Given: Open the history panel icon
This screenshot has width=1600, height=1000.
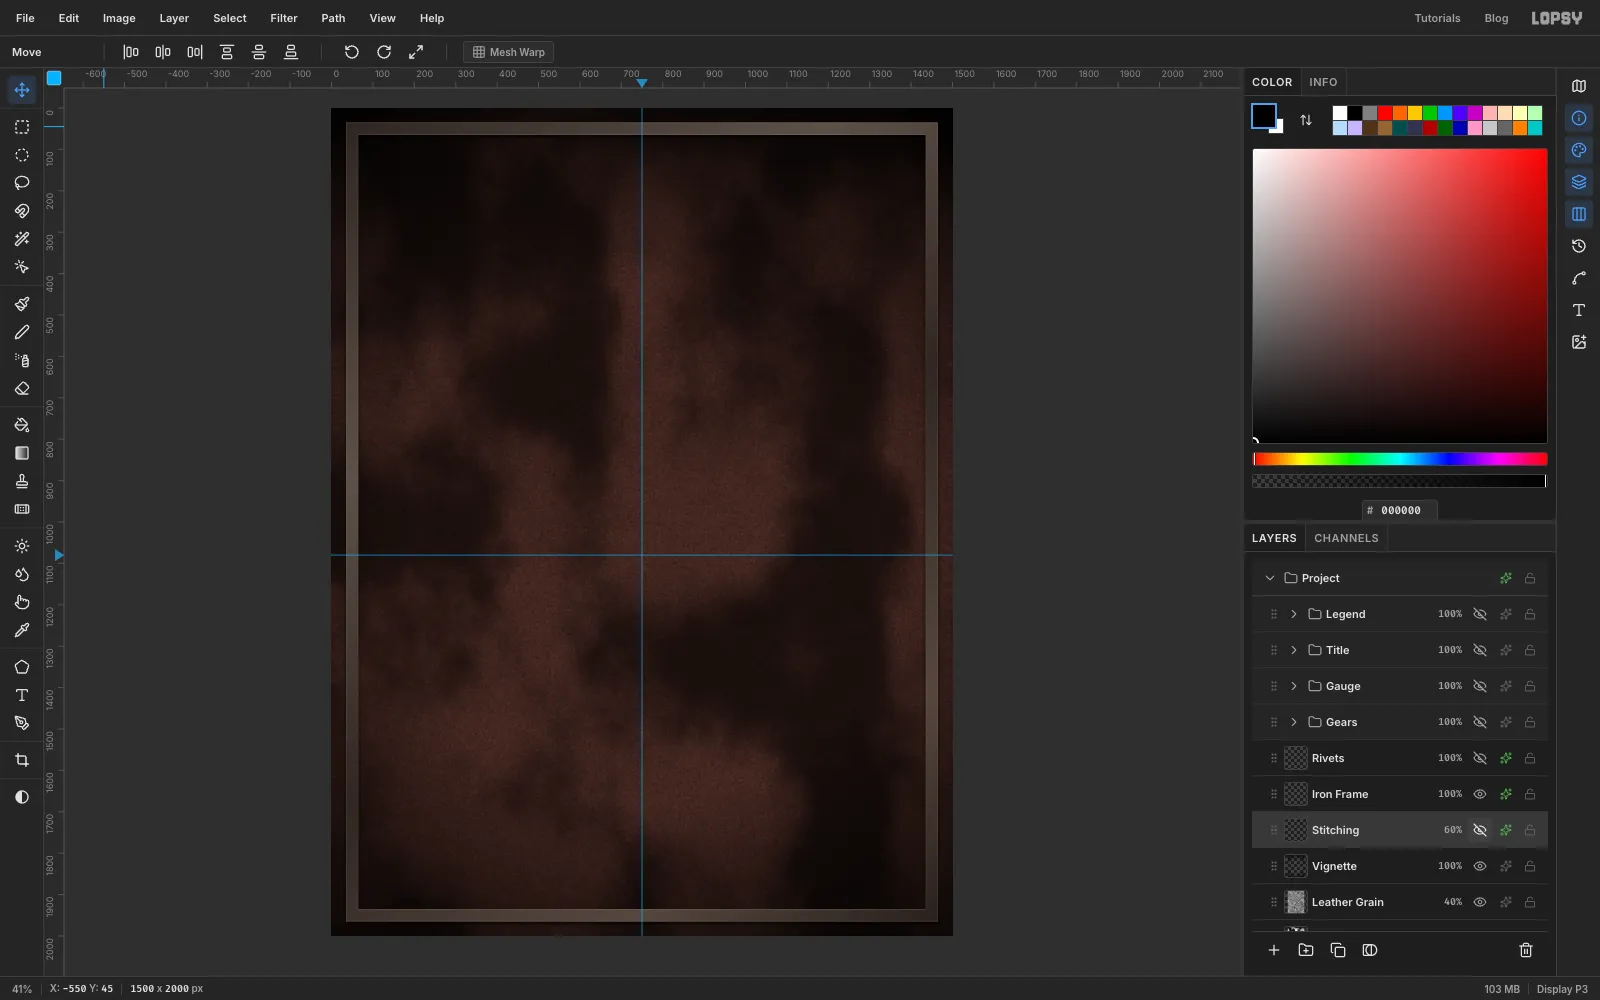Looking at the screenshot, I should click(x=1579, y=246).
